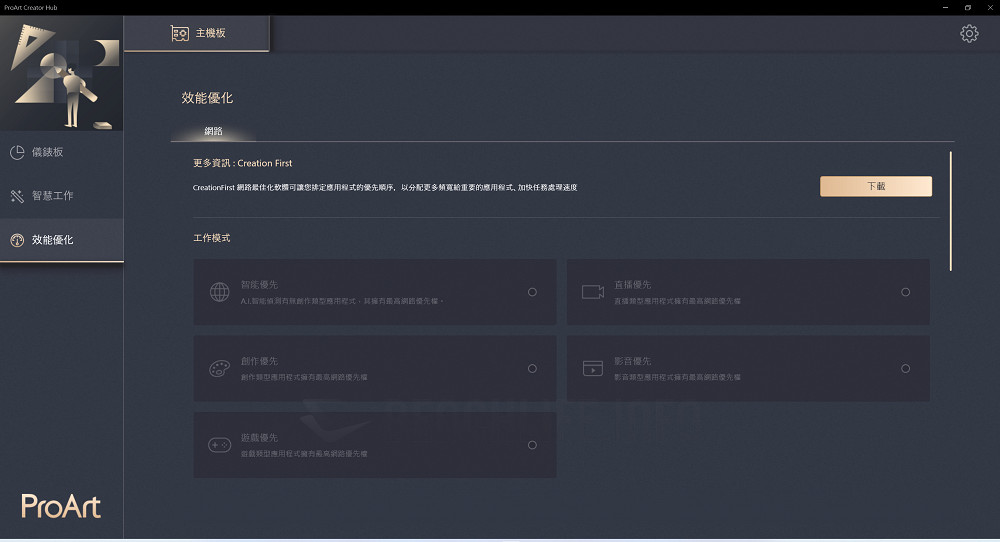Restore down the application window

[967, 8]
